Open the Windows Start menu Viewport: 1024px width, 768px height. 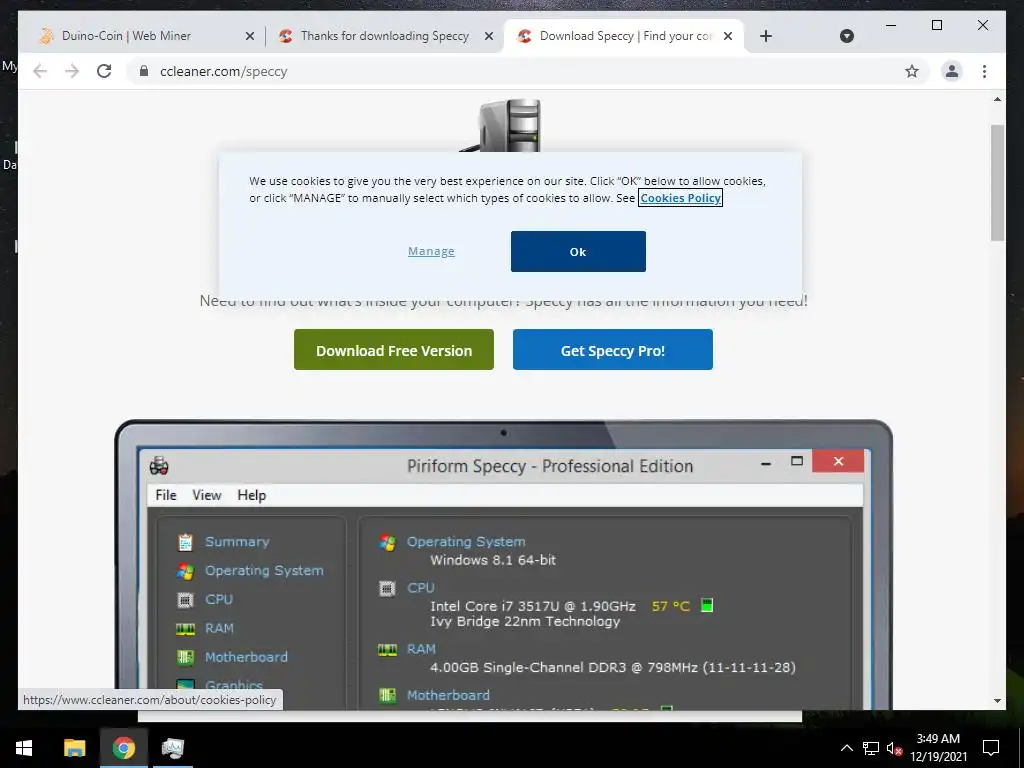[x=24, y=748]
